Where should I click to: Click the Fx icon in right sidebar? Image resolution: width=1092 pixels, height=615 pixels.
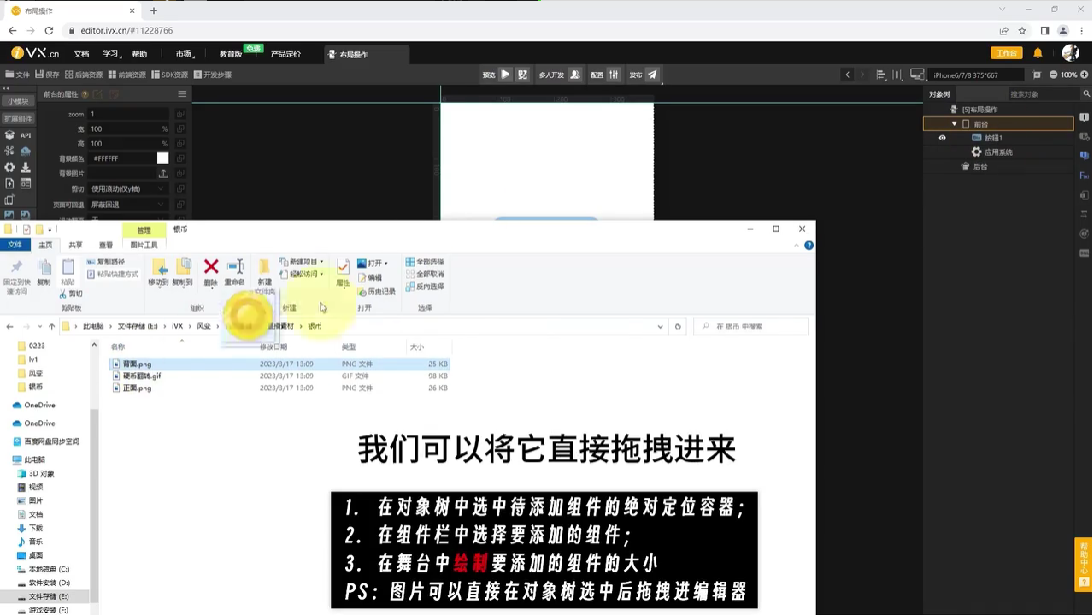[1084, 176]
